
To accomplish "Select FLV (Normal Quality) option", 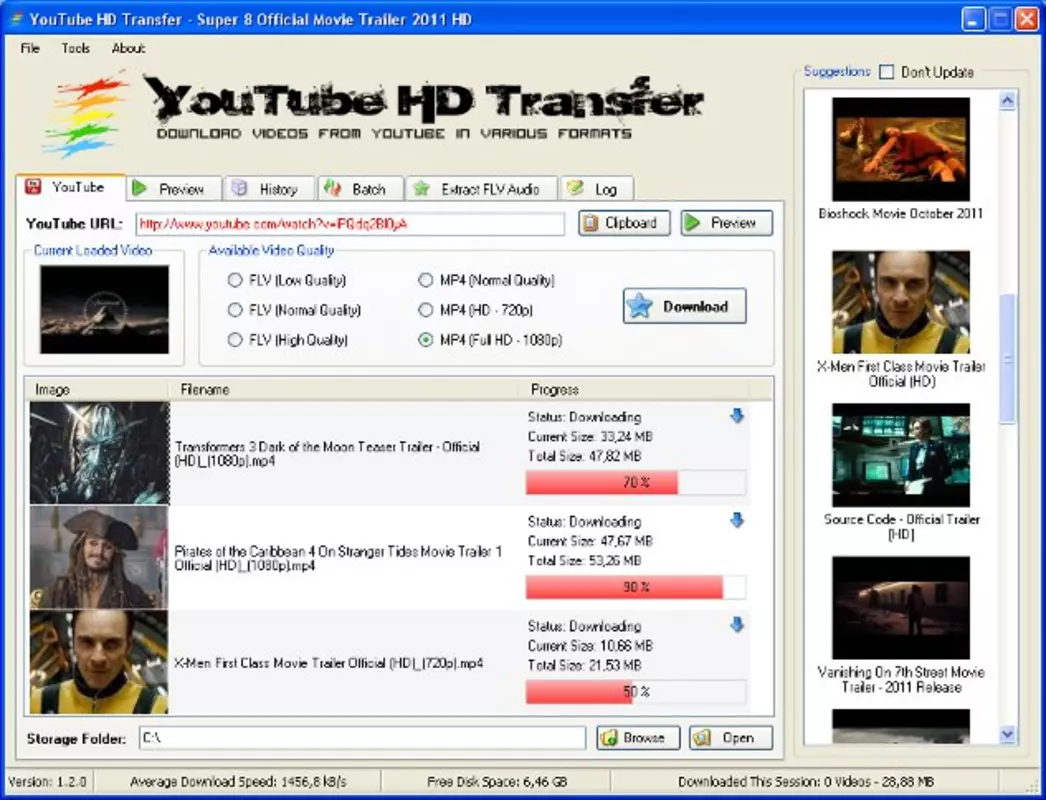I will (x=294, y=310).
